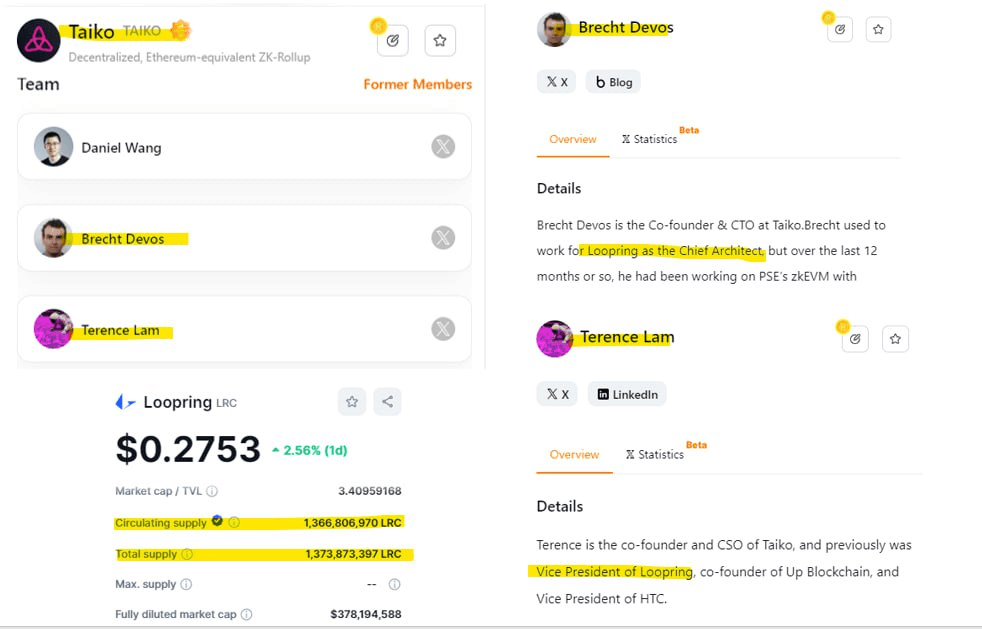Click the edit icon on Terence Lam profile
The width and height of the screenshot is (982, 629).
(855, 339)
